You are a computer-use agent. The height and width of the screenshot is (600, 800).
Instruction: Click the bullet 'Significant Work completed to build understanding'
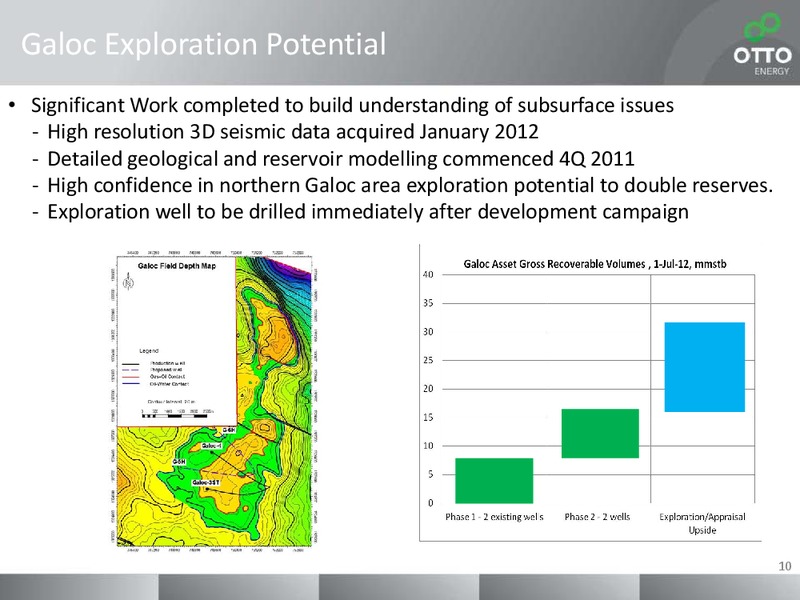[353, 105]
